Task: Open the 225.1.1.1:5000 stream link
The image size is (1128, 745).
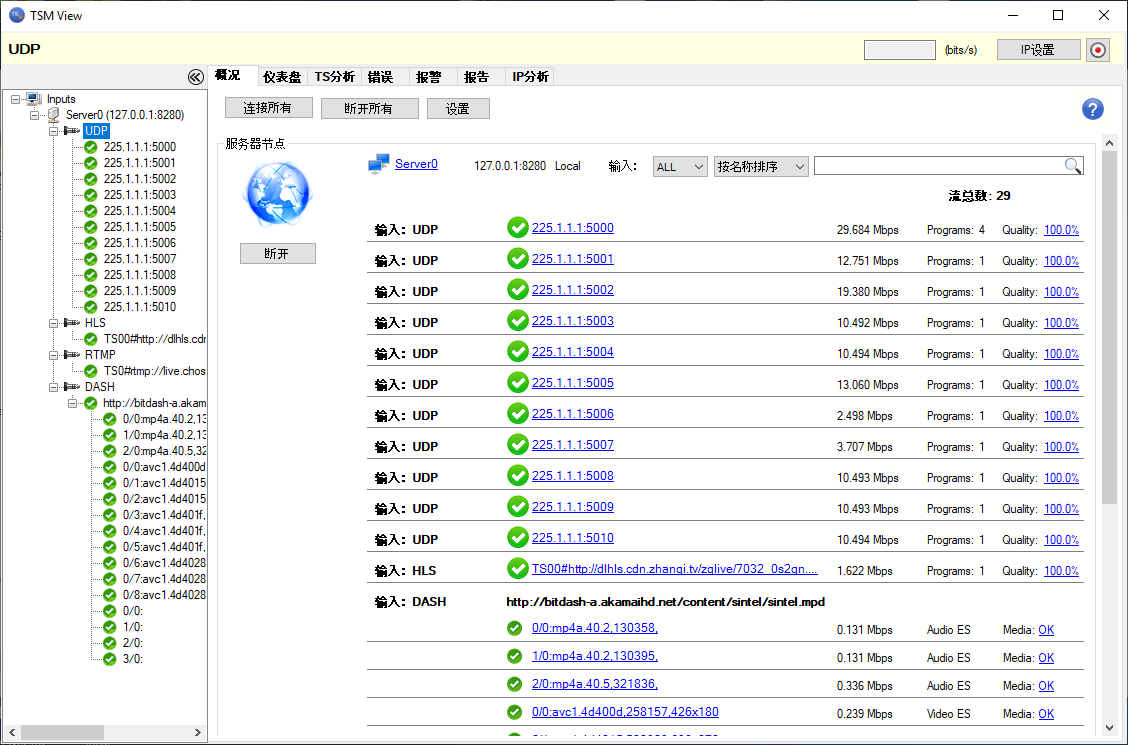Action: click(572, 228)
